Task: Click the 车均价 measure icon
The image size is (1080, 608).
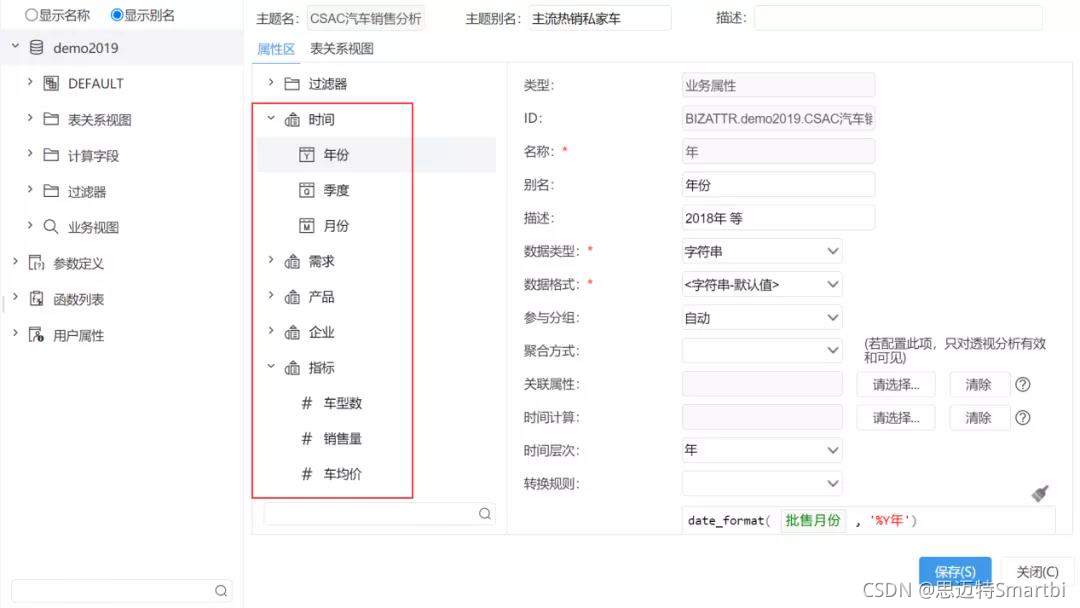Action: click(x=306, y=473)
